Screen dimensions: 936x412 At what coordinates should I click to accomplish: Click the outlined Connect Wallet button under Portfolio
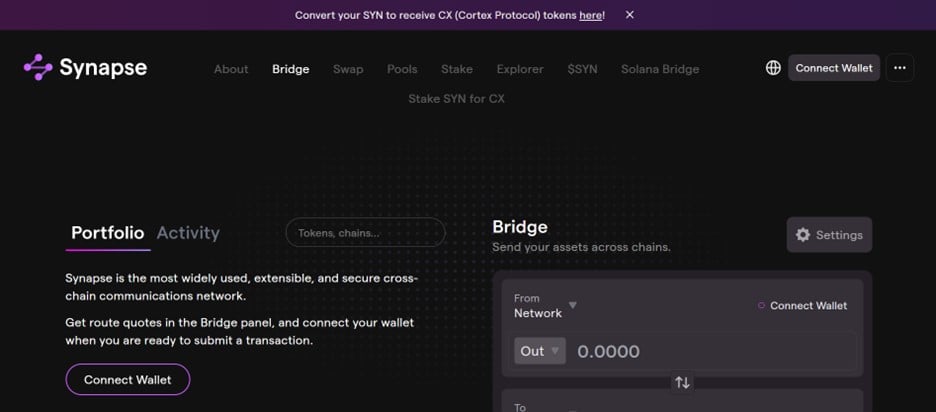click(128, 380)
